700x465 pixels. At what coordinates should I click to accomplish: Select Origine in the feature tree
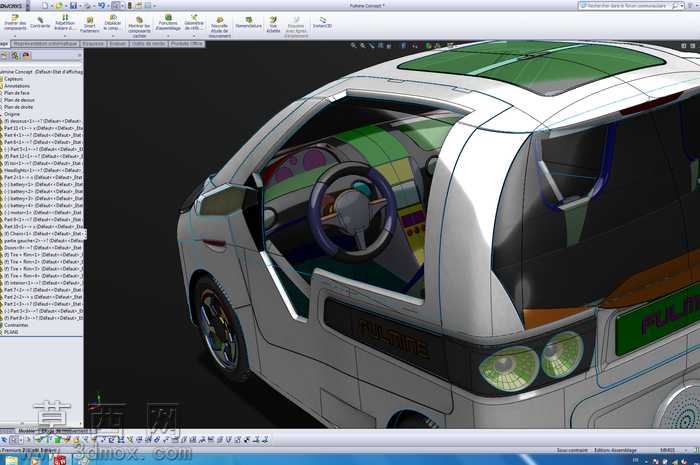12,114
